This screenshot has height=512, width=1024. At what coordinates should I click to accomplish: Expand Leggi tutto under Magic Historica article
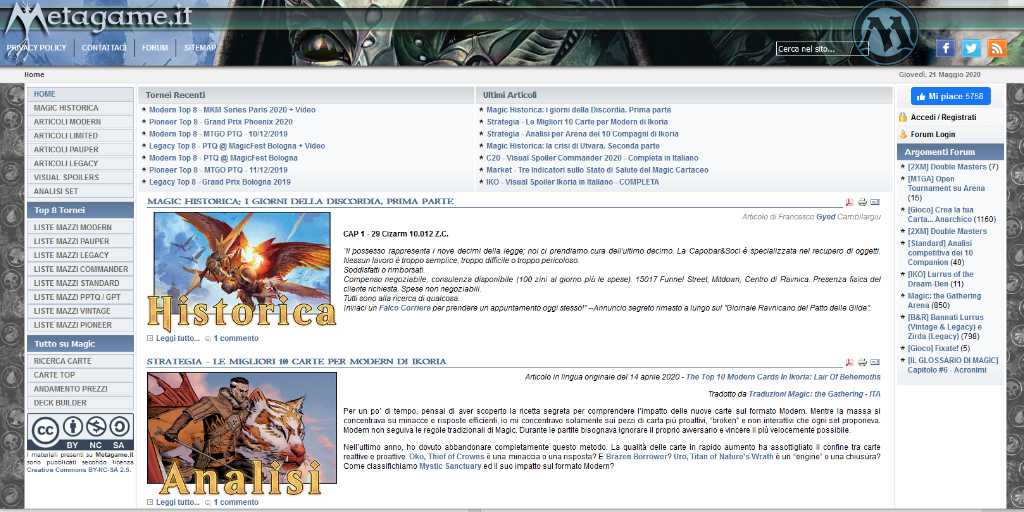178,339
